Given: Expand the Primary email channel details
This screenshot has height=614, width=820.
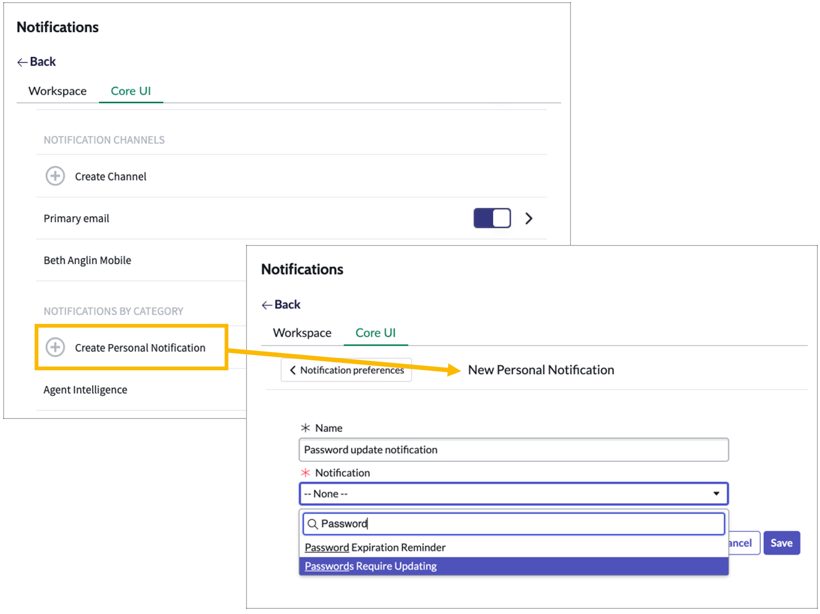Looking at the screenshot, I should click(528, 218).
